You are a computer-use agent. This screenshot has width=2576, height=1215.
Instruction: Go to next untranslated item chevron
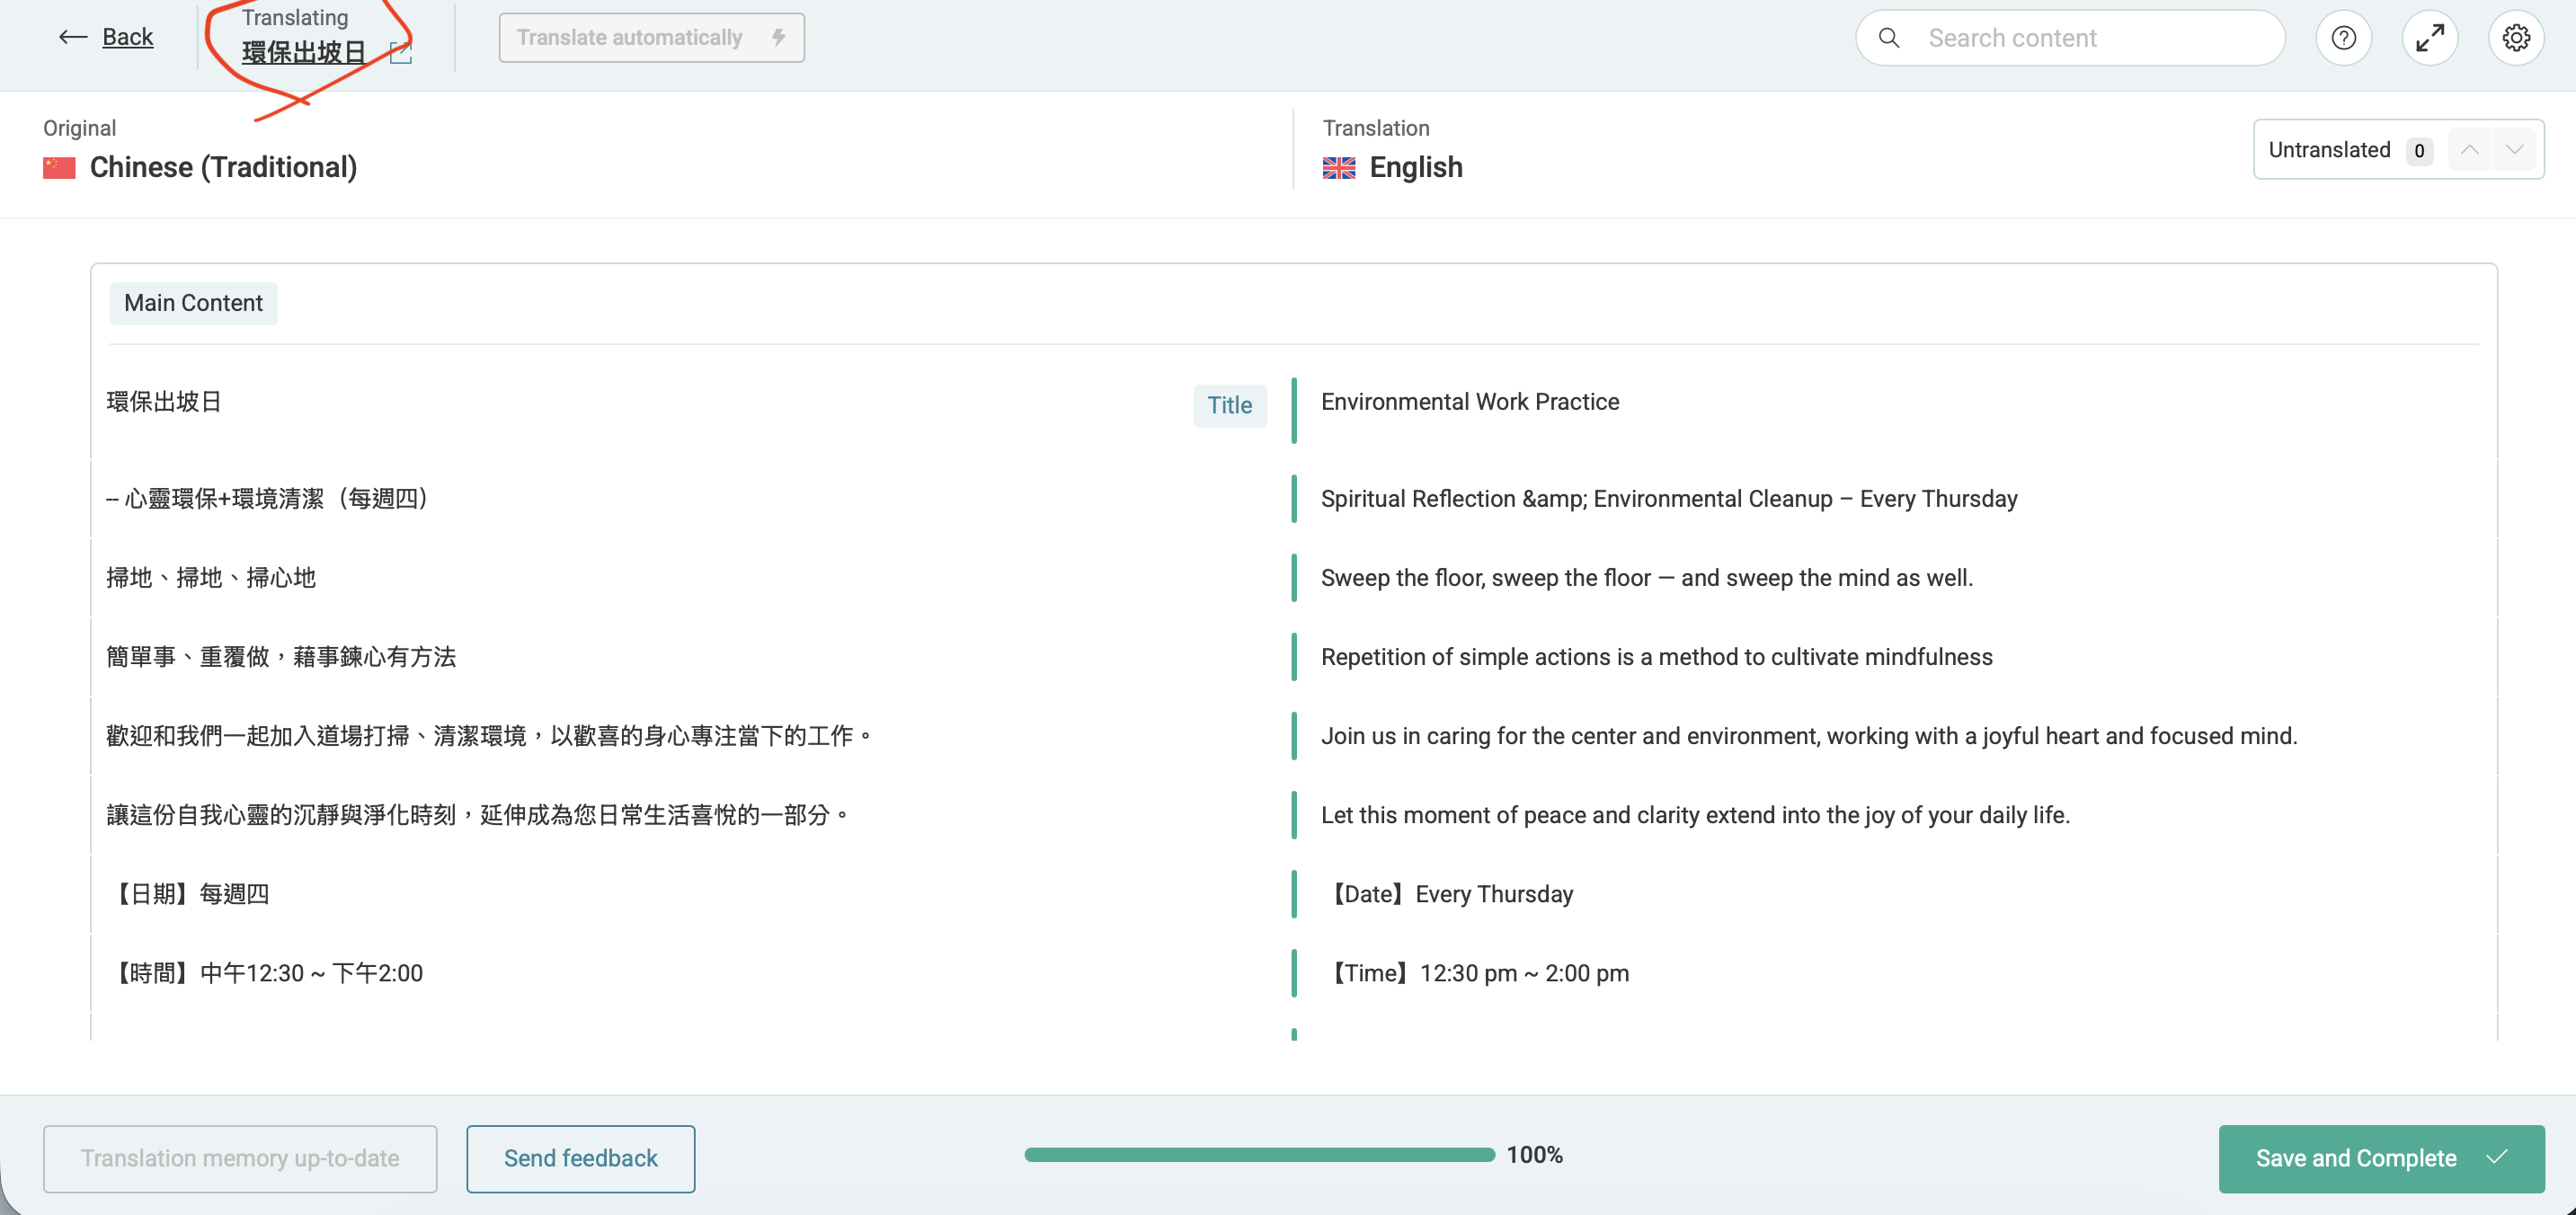tap(2513, 150)
